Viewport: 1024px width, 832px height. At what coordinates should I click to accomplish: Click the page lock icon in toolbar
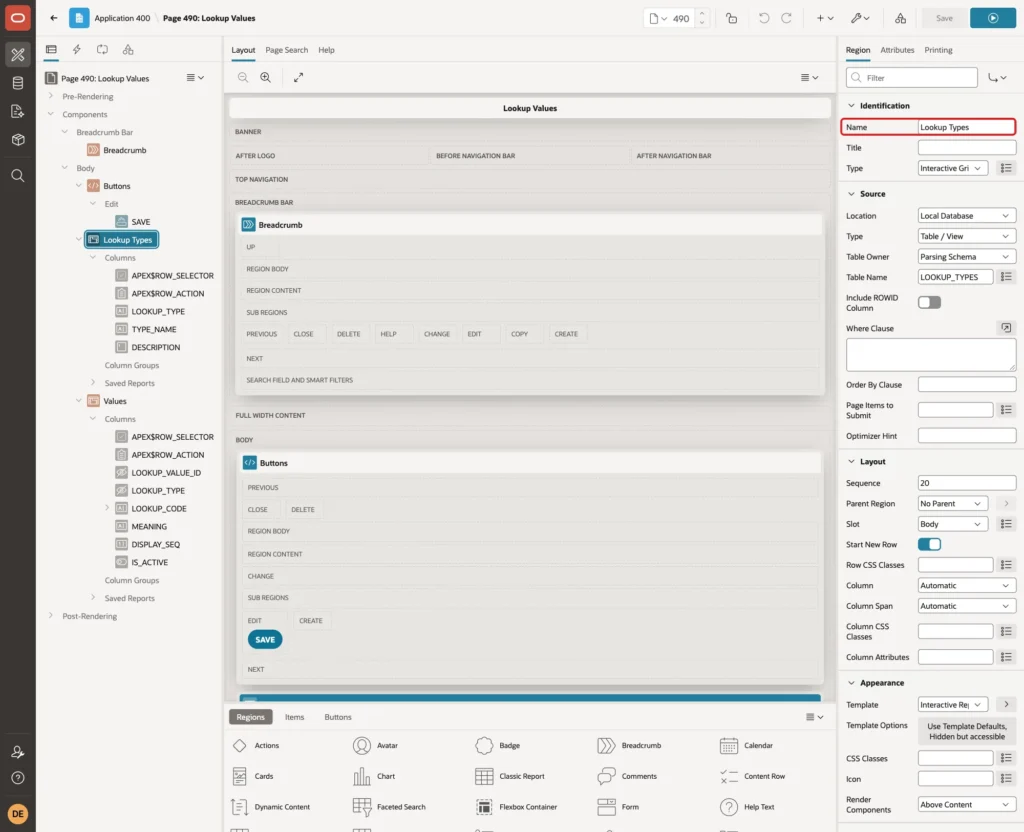[731, 18]
